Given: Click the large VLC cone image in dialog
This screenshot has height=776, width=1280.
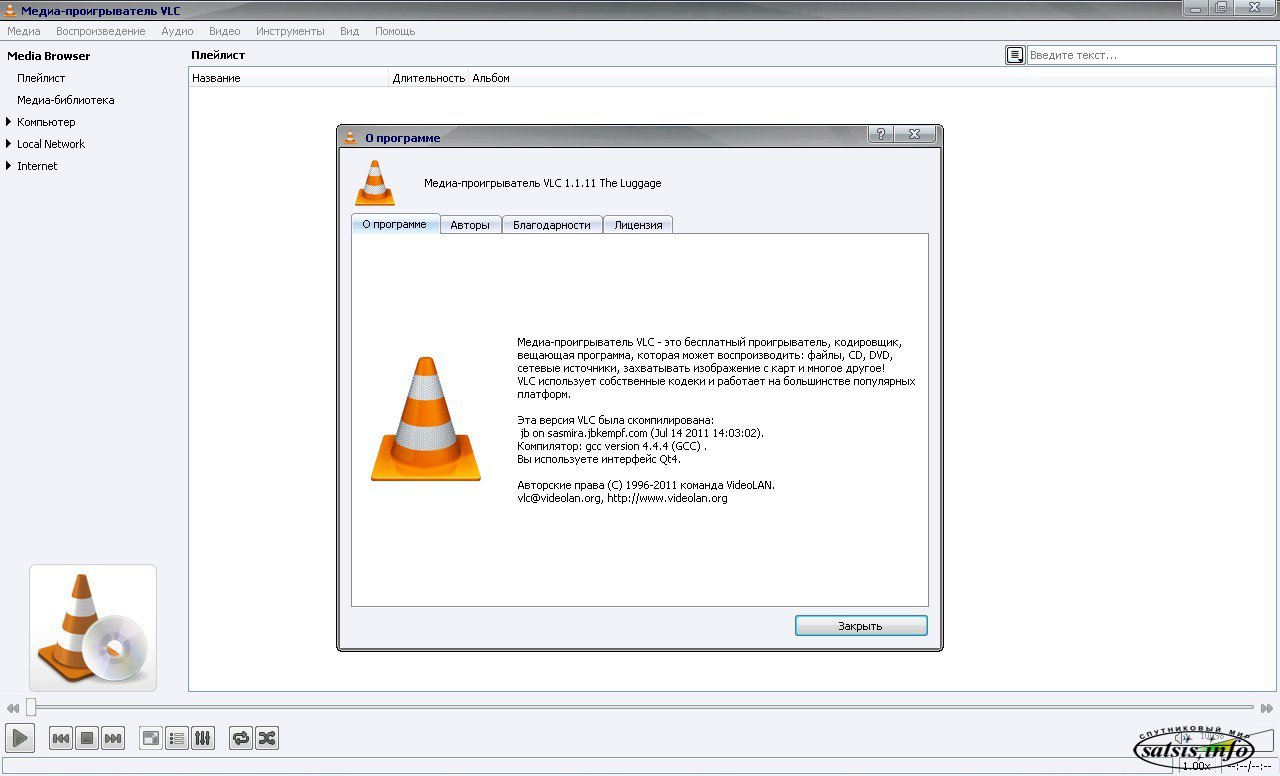Looking at the screenshot, I should (425, 420).
